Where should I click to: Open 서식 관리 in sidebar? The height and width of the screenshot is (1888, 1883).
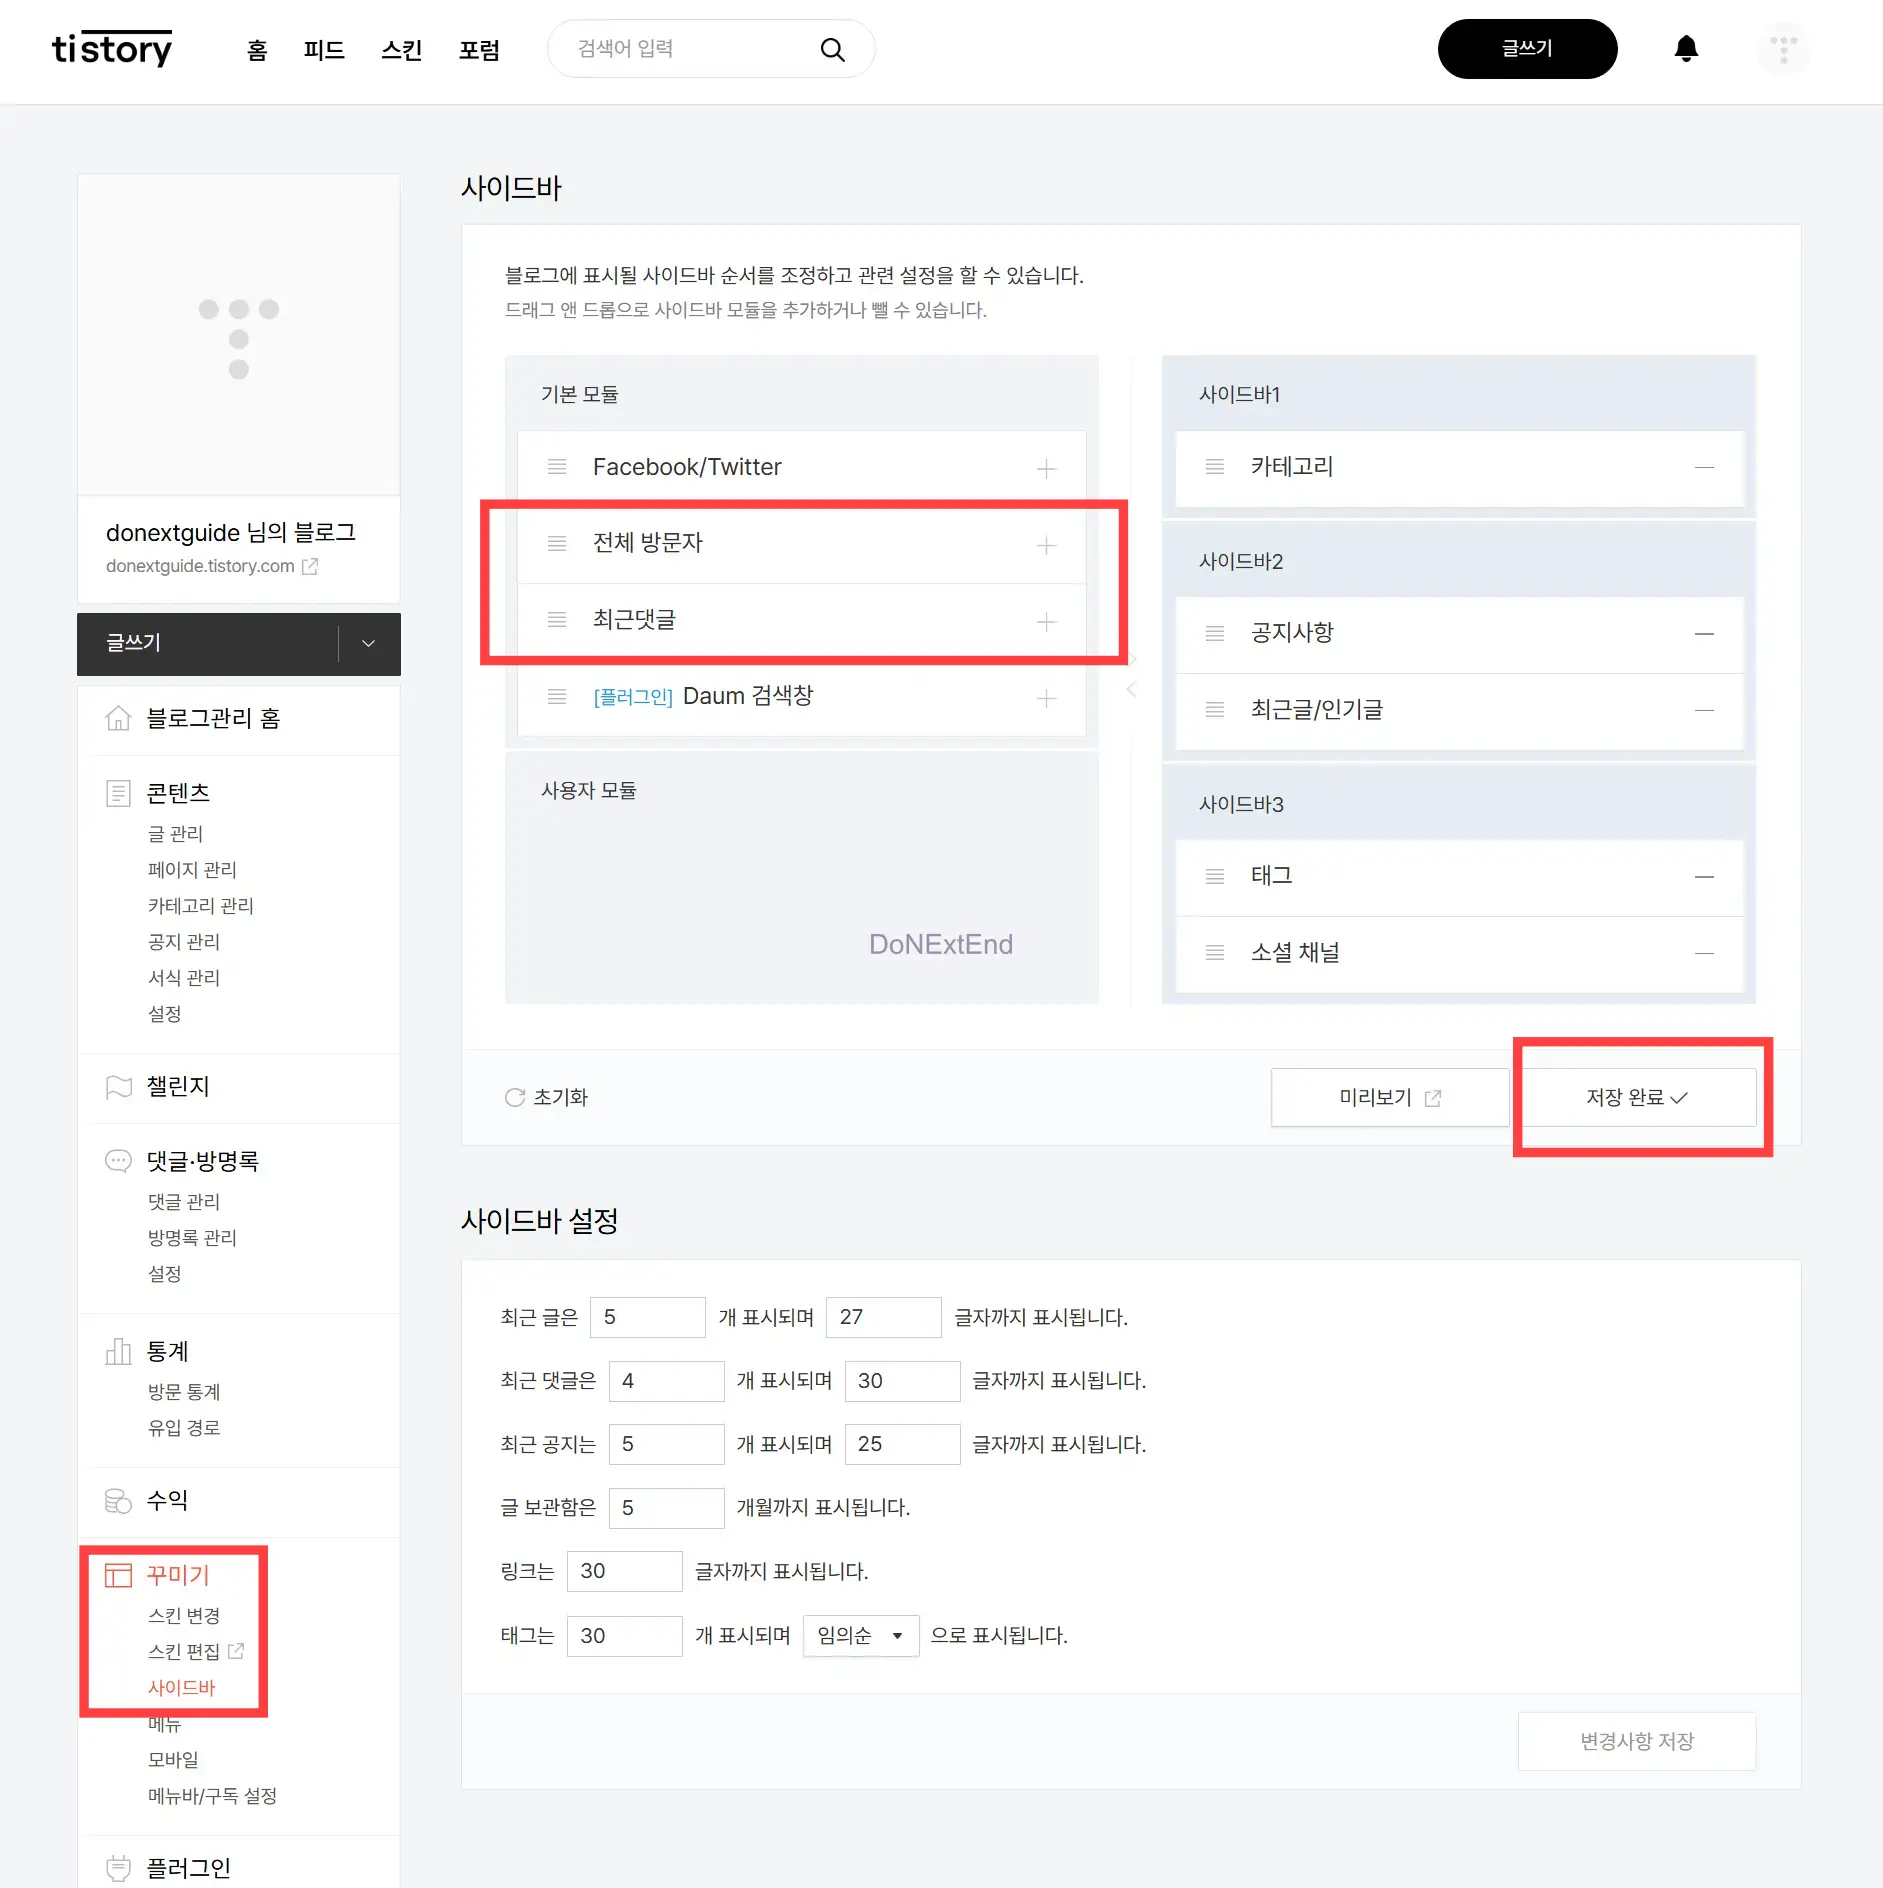pos(184,977)
